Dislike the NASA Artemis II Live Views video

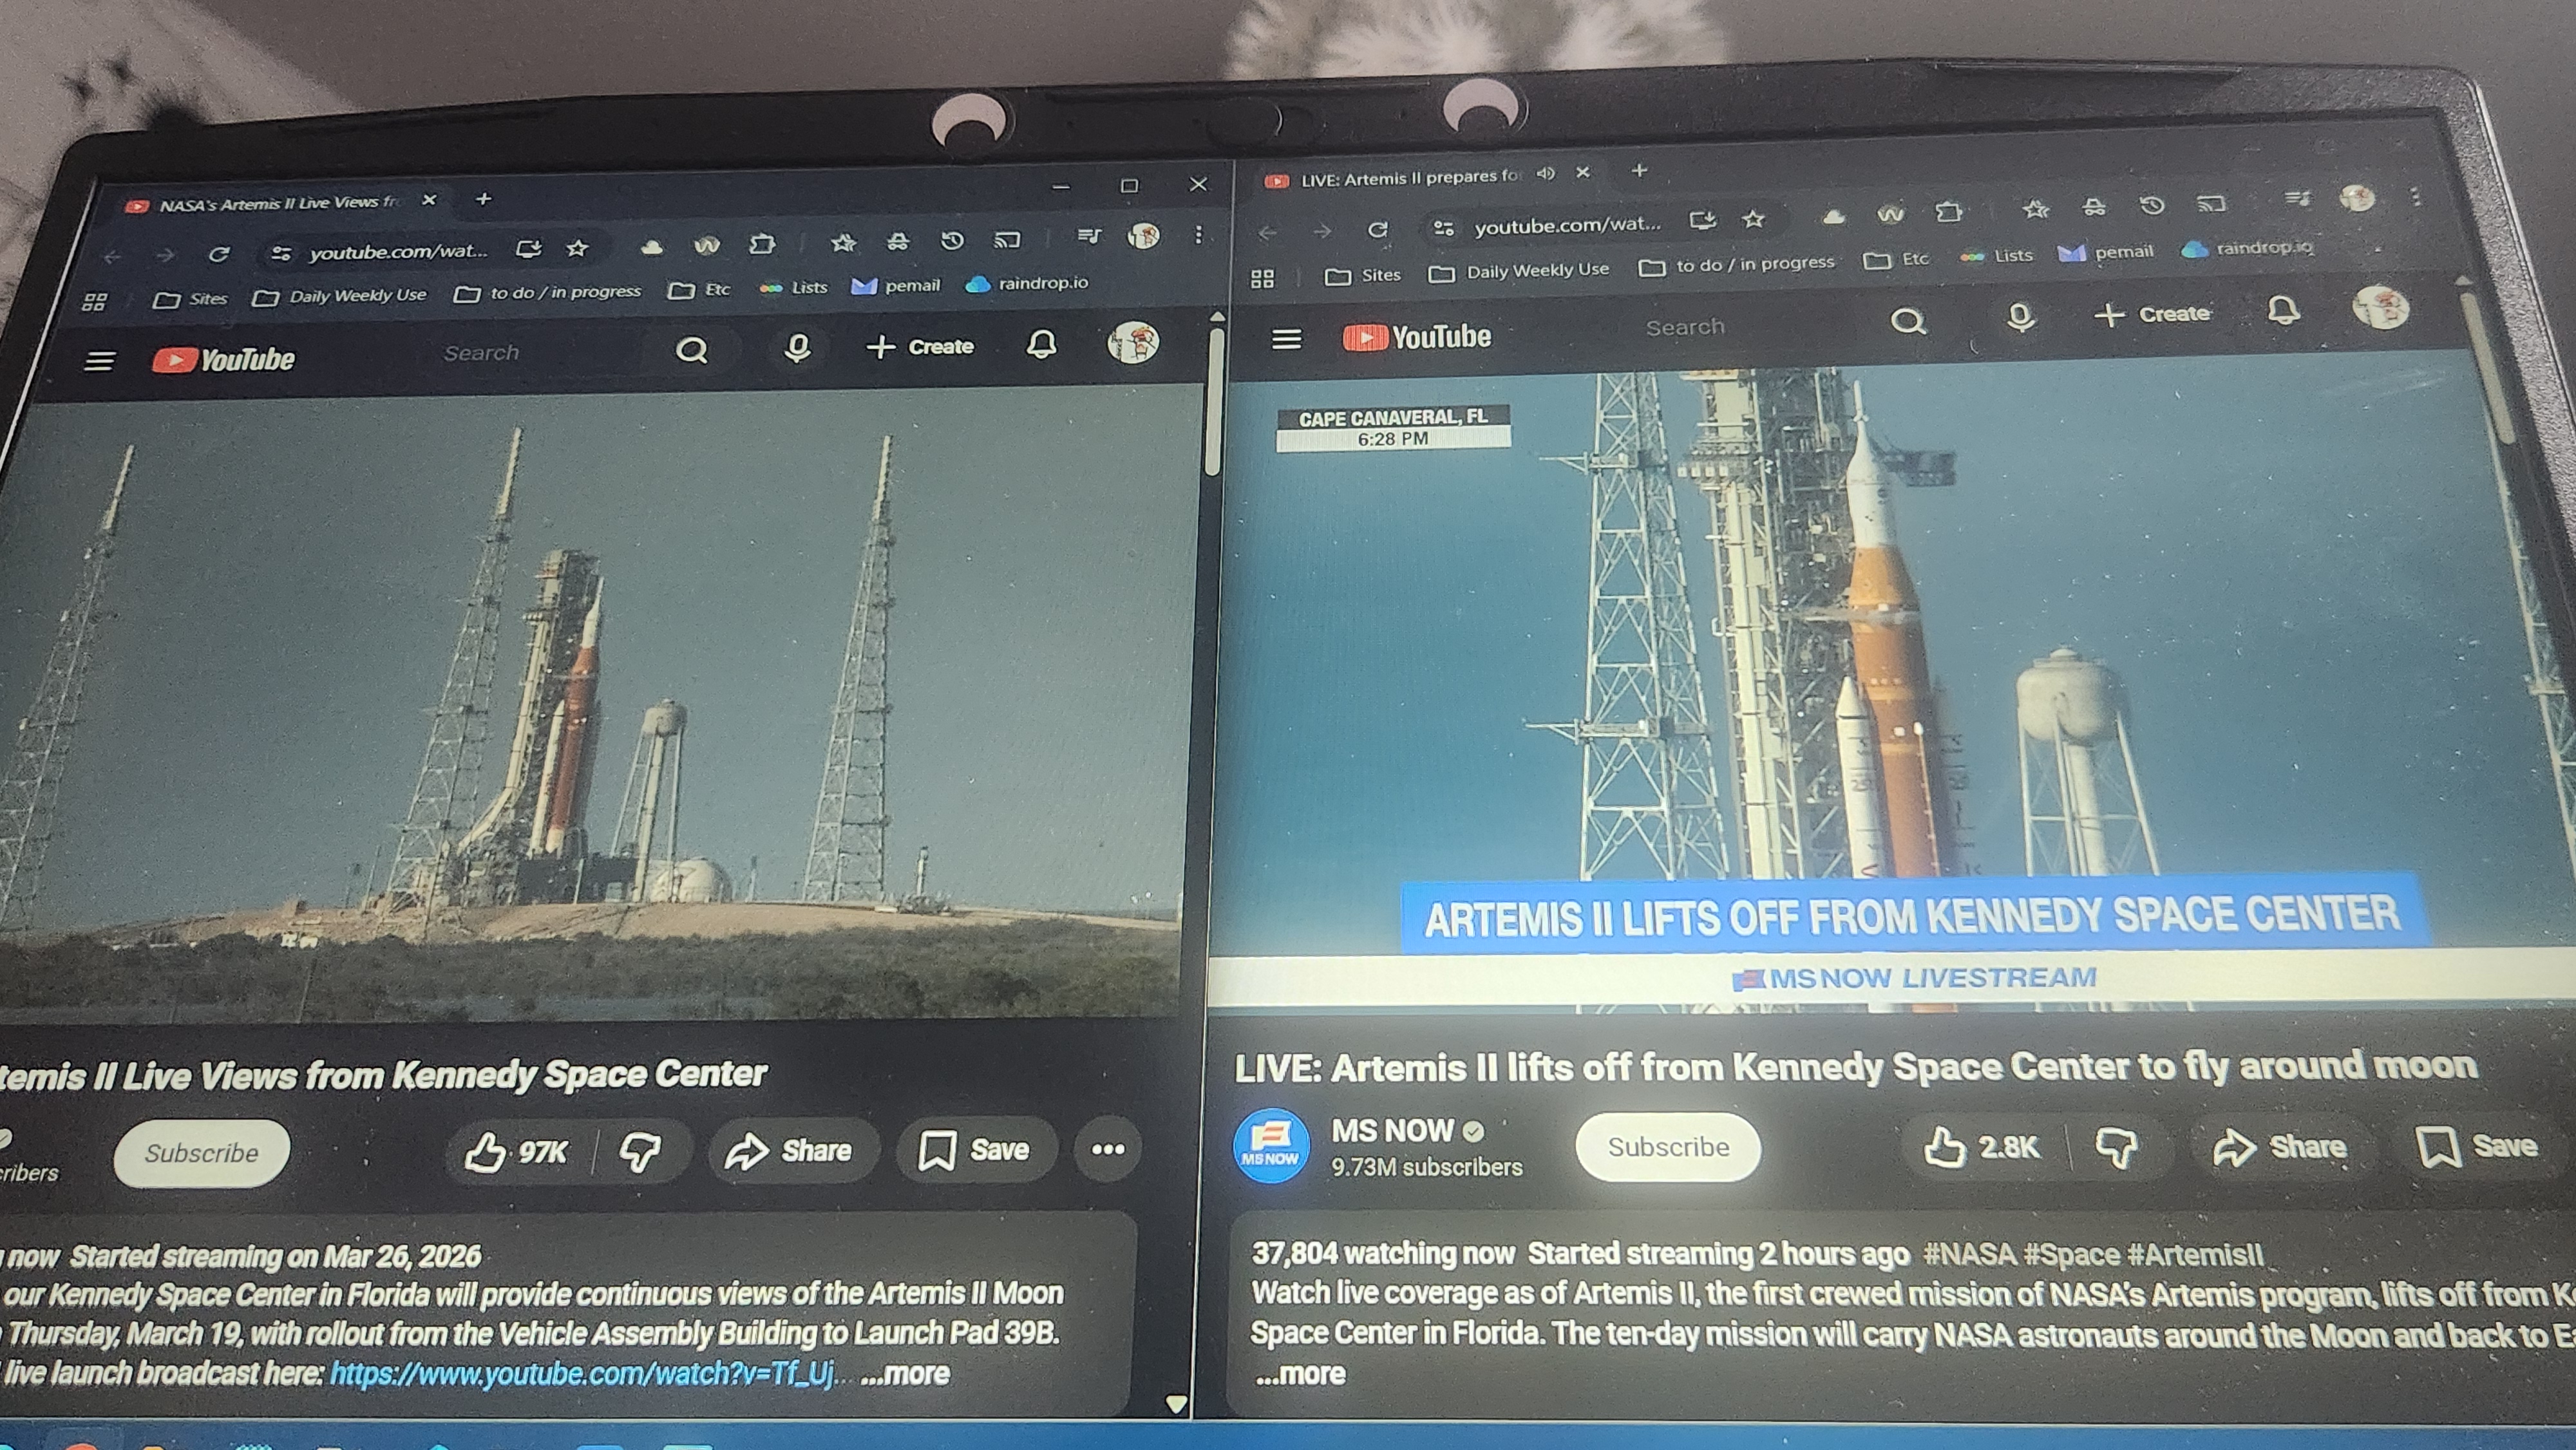(x=639, y=1151)
